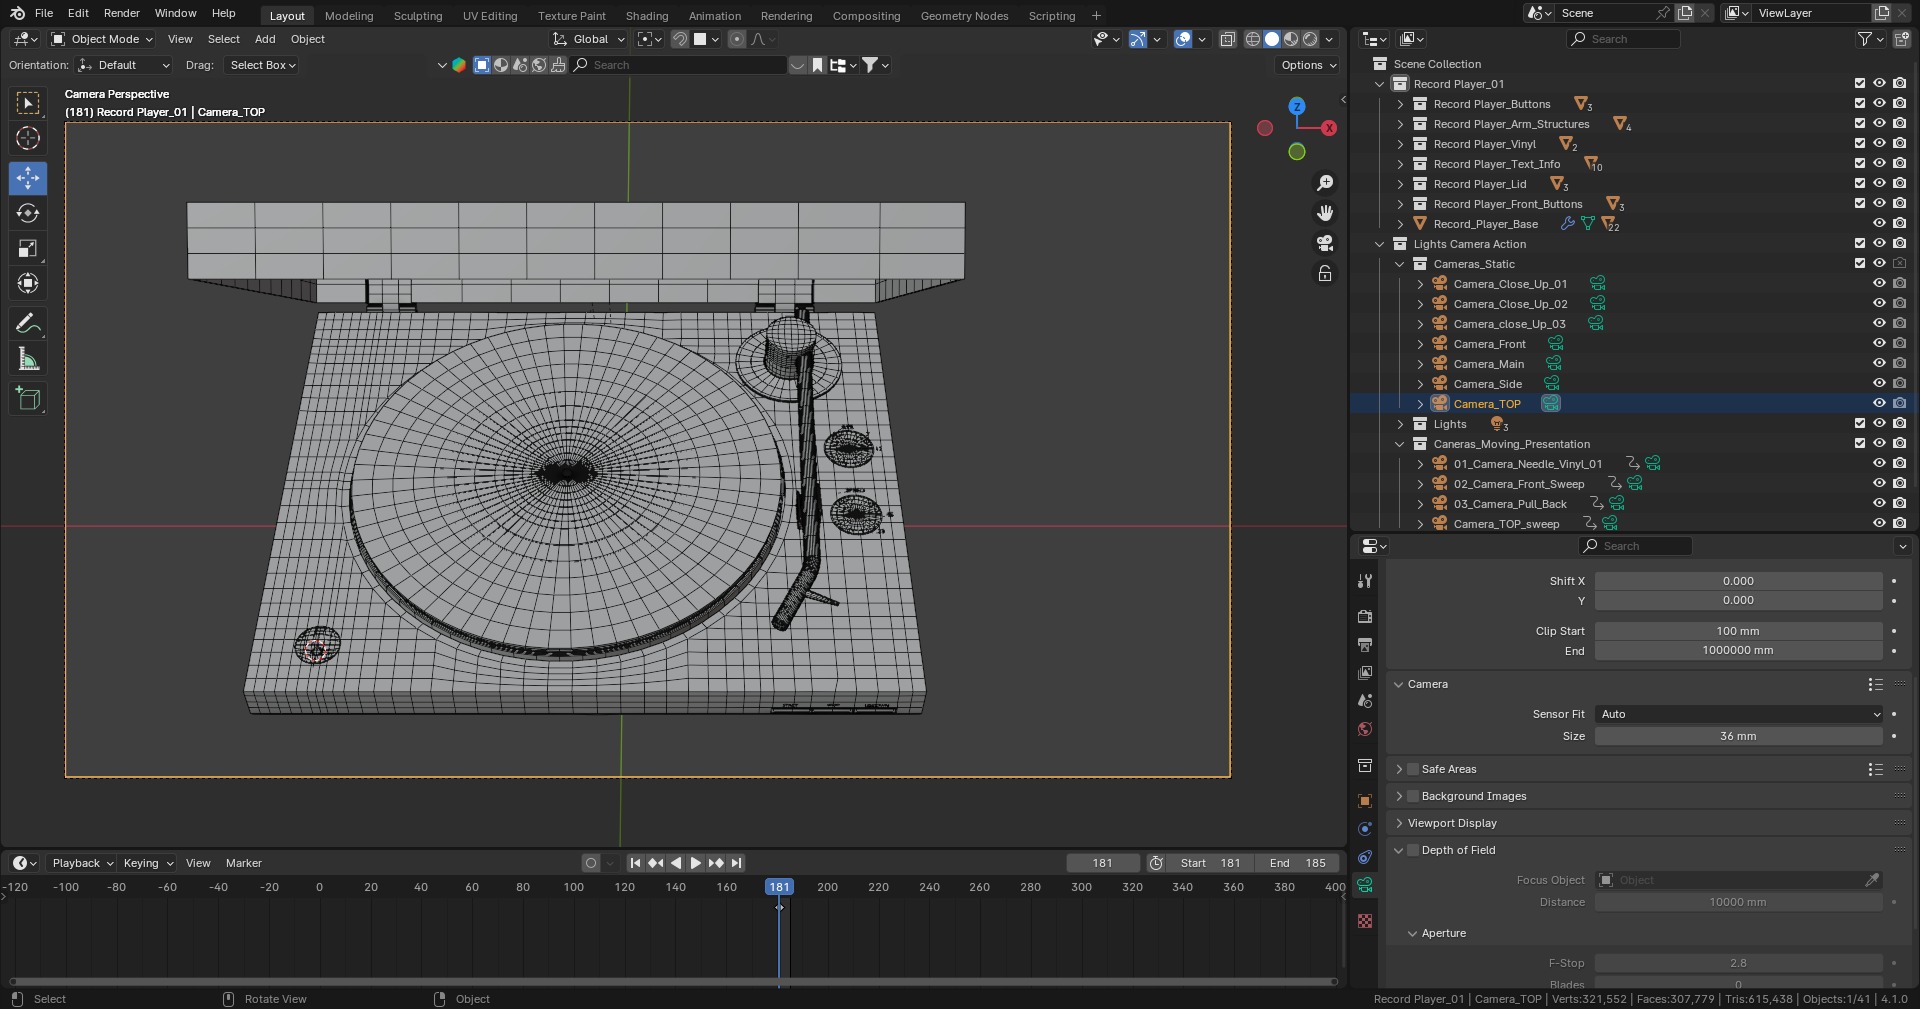Enable the Background Images checkbox
Screen dimensions: 1920x1009
coord(1413,796)
